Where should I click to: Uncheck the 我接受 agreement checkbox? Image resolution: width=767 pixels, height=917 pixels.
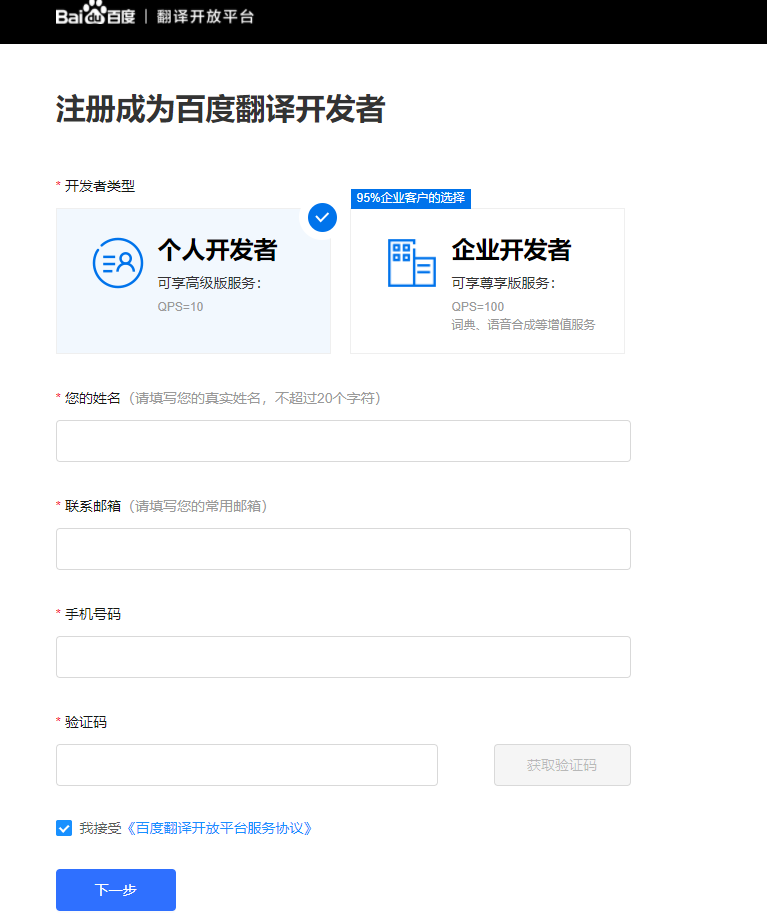pos(64,828)
